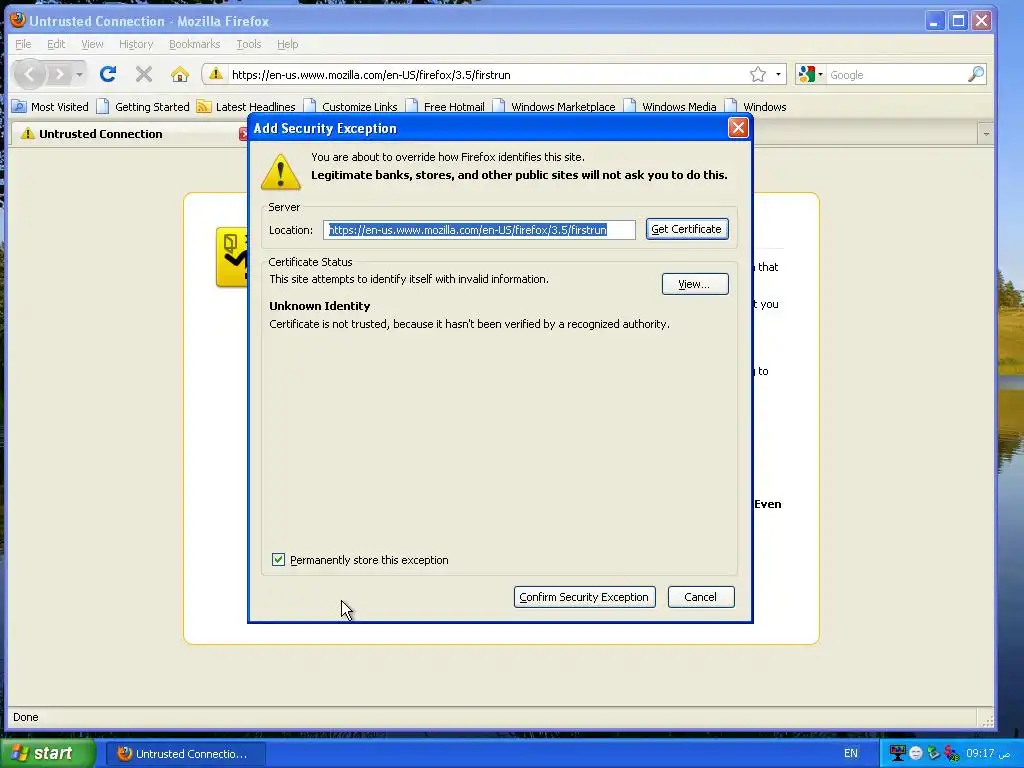Image resolution: width=1024 pixels, height=768 pixels.
Task: Click the Get Certificate button
Action: point(687,229)
